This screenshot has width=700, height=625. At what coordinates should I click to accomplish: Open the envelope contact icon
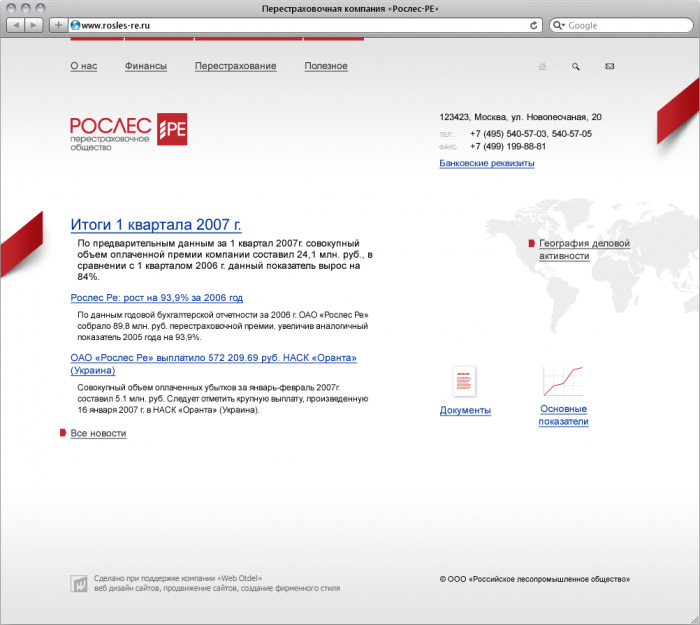point(609,66)
